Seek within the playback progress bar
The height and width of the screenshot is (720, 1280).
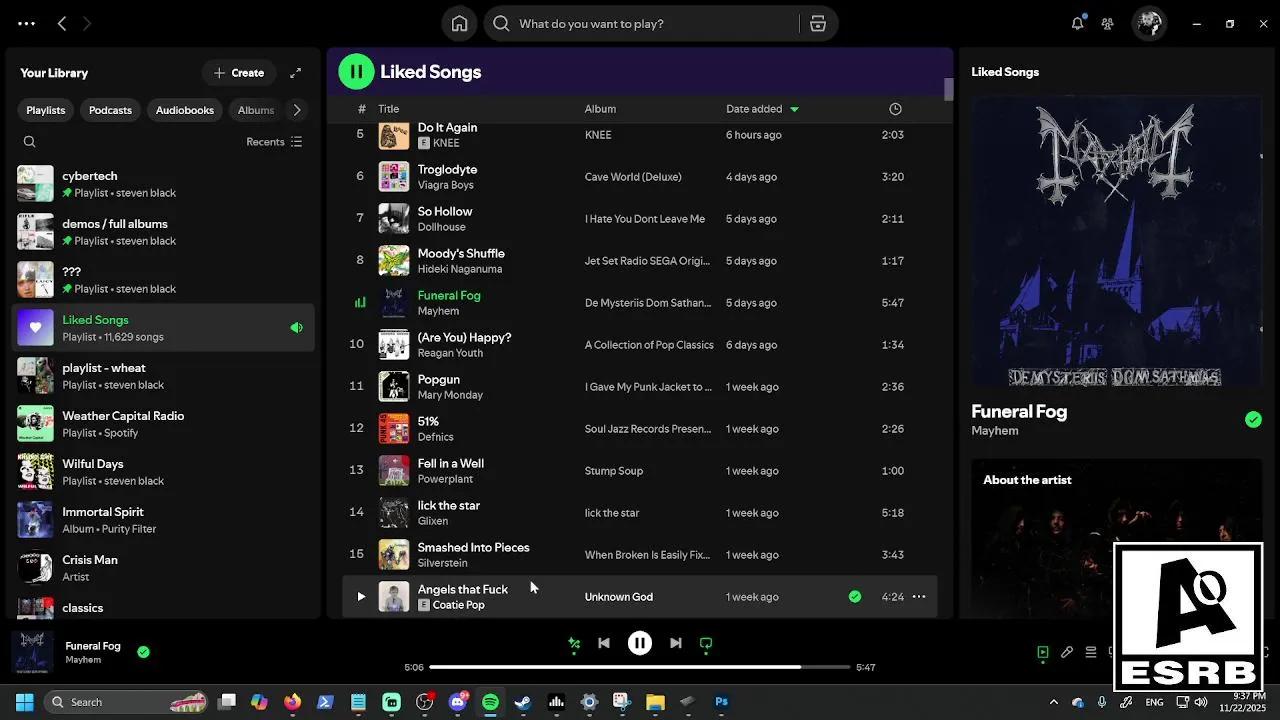[x=640, y=667]
